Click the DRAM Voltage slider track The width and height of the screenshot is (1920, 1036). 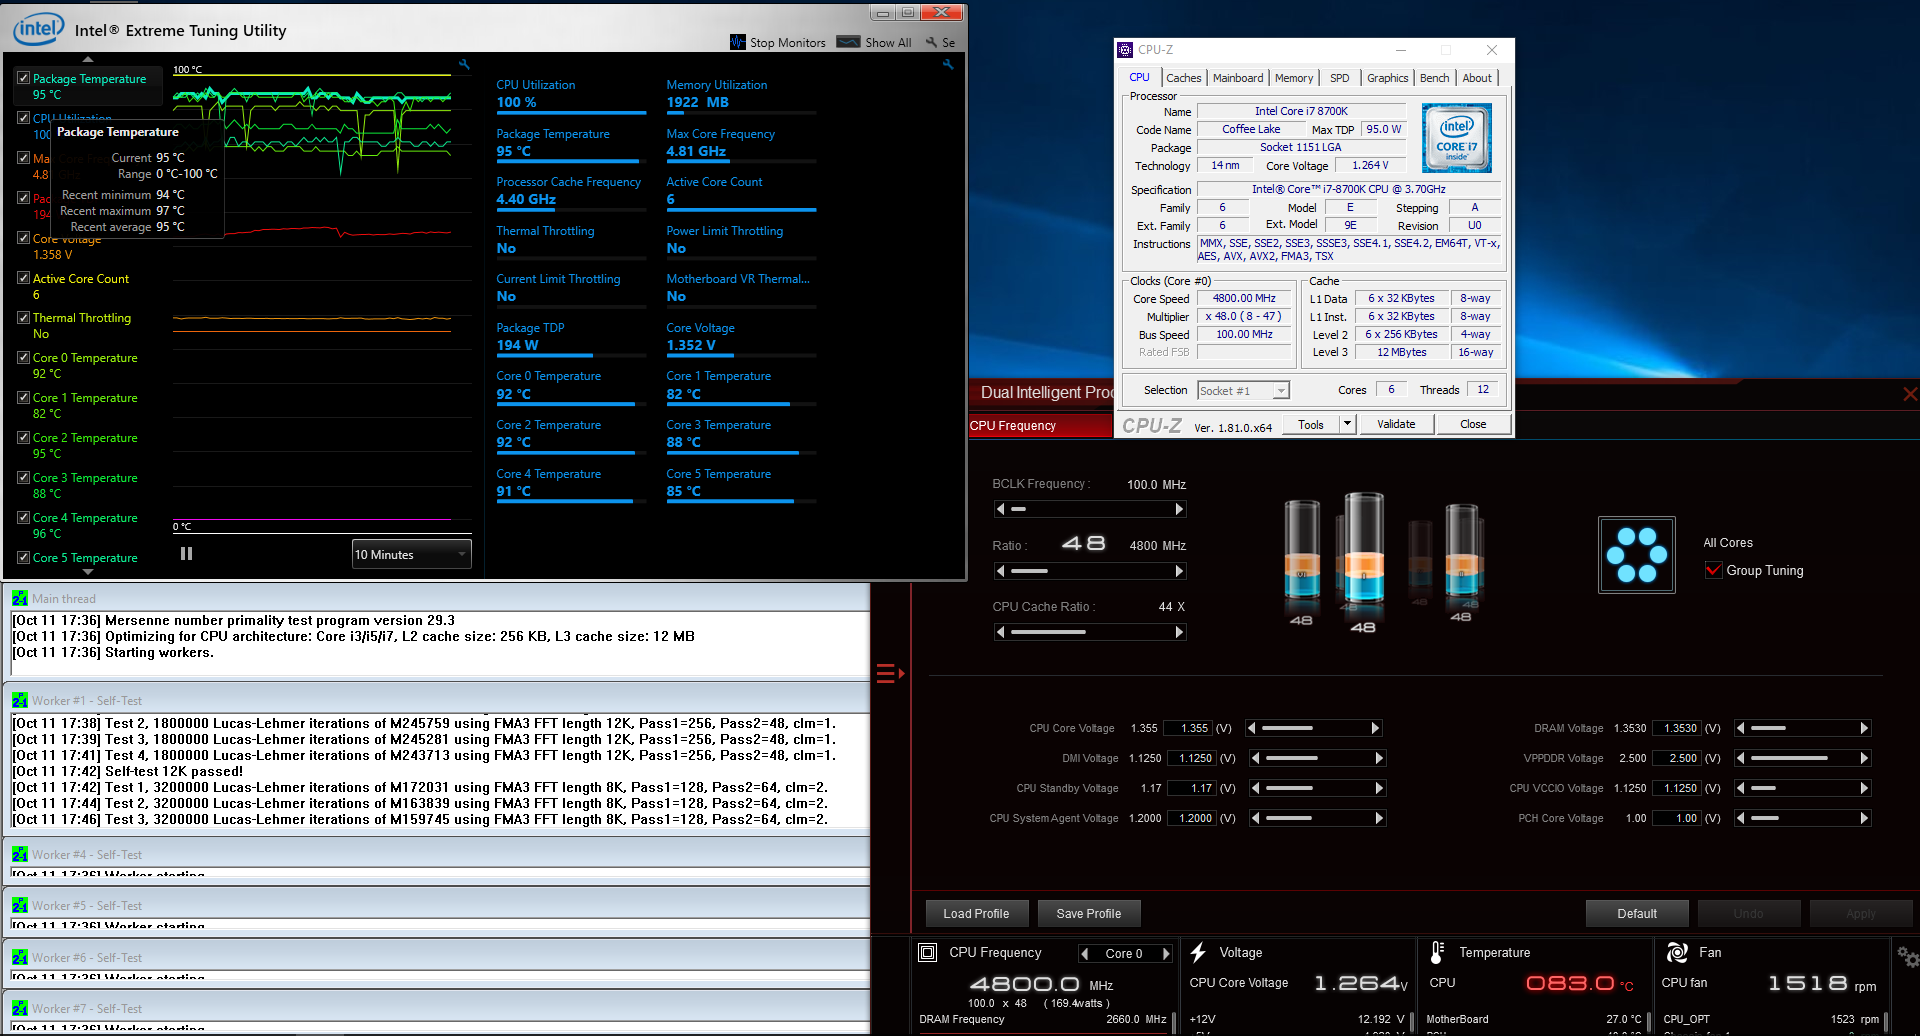tap(1802, 728)
